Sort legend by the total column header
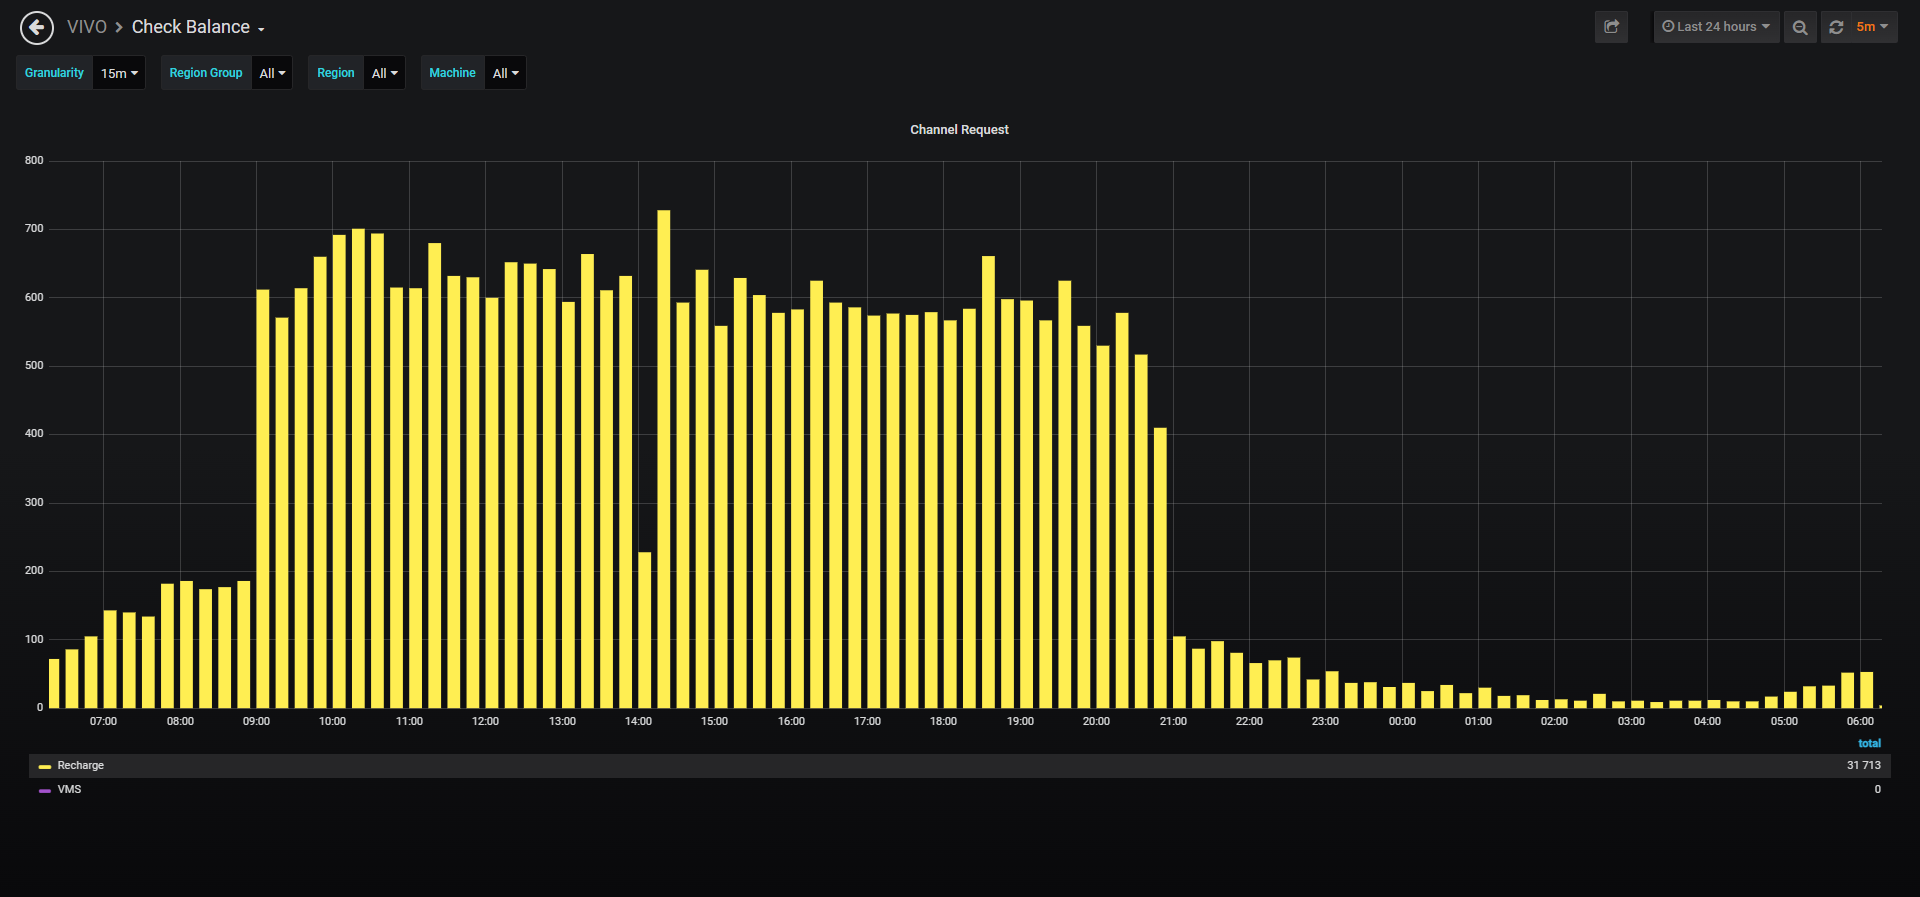 1869,744
